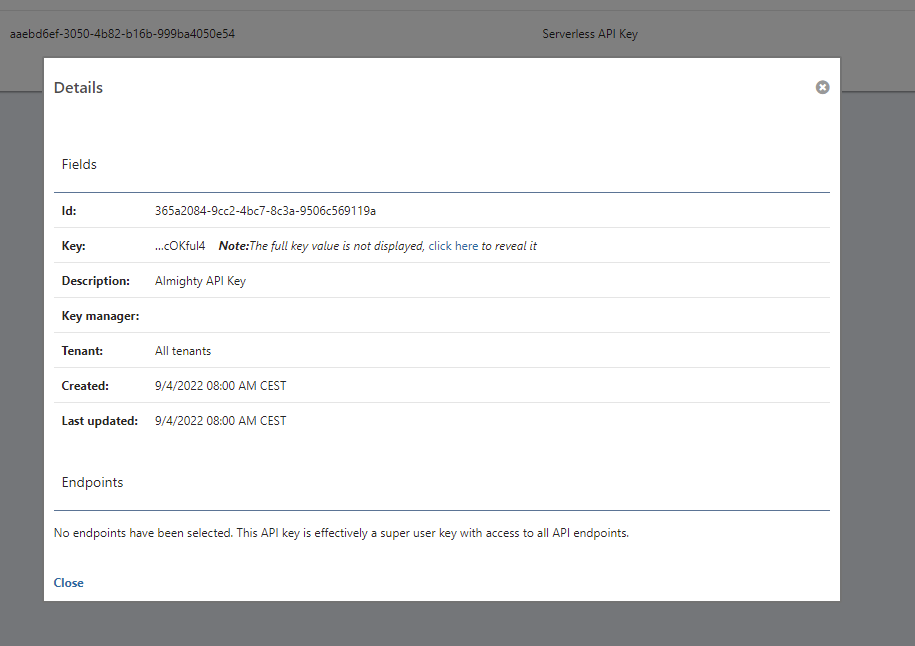Click the 'Id:' field label
The height and width of the screenshot is (646, 915).
[x=69, y=211]
